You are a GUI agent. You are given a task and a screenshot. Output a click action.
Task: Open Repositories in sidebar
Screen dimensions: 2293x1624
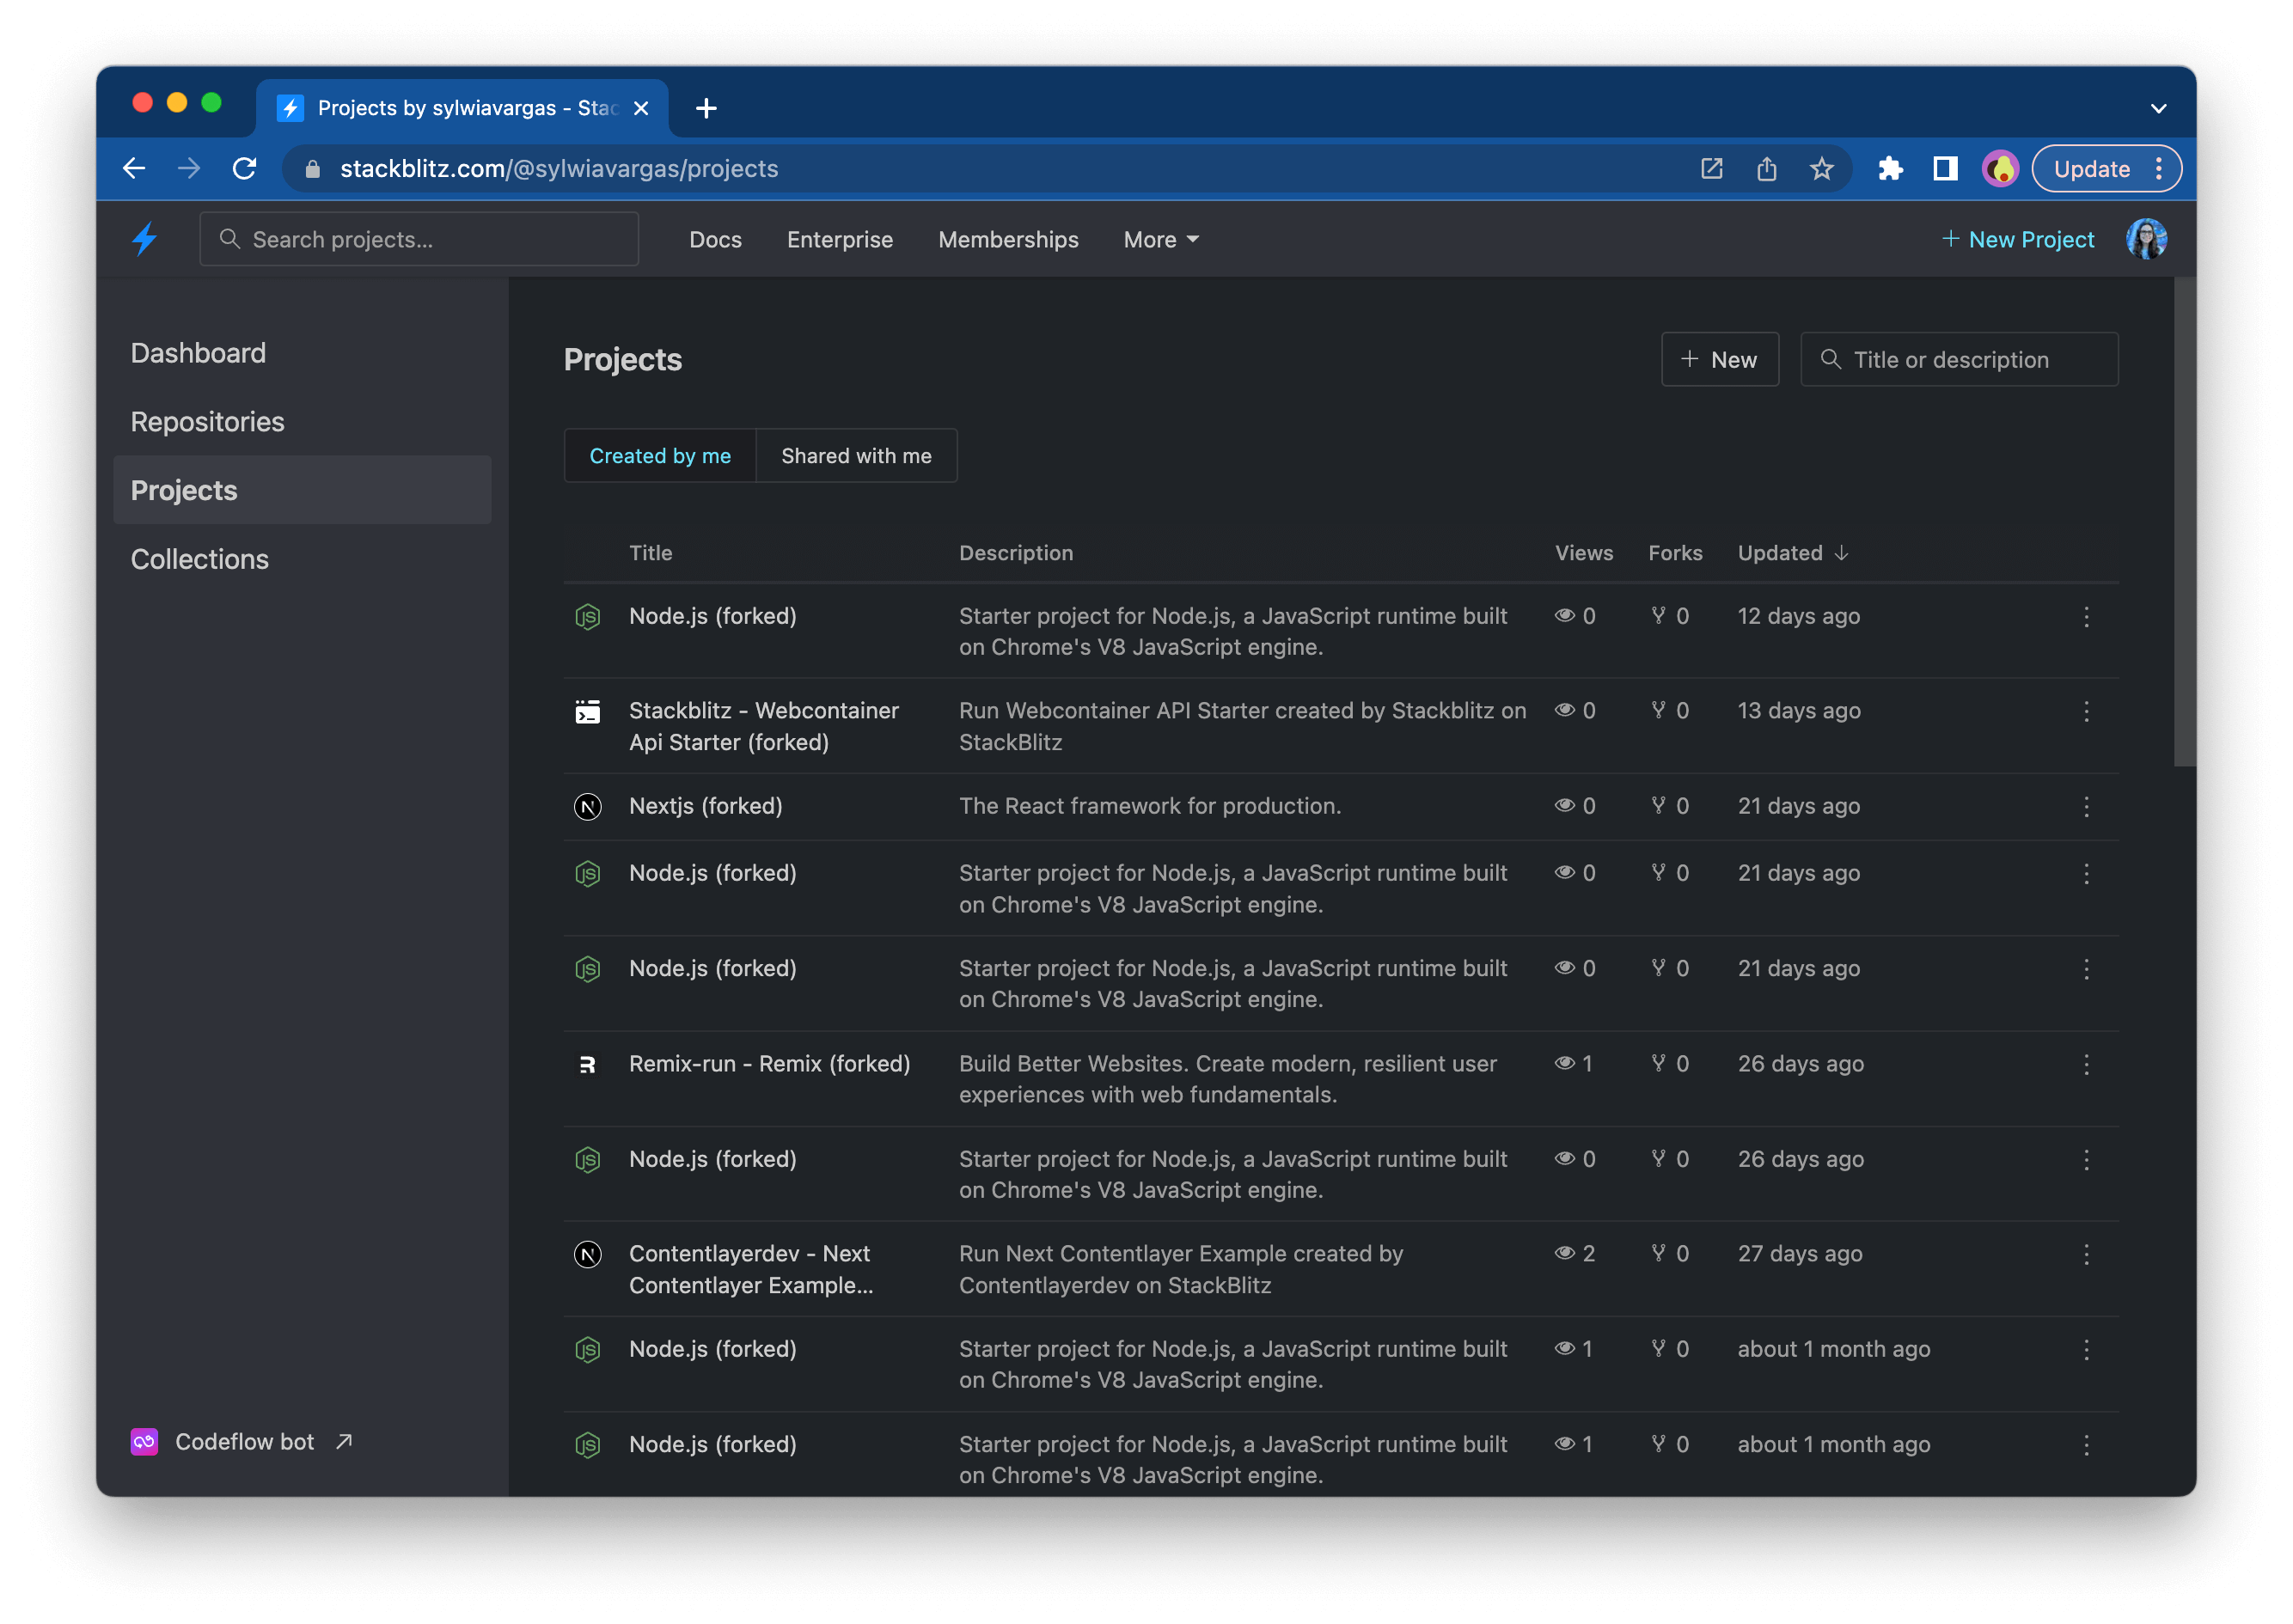tap(208, 422)
